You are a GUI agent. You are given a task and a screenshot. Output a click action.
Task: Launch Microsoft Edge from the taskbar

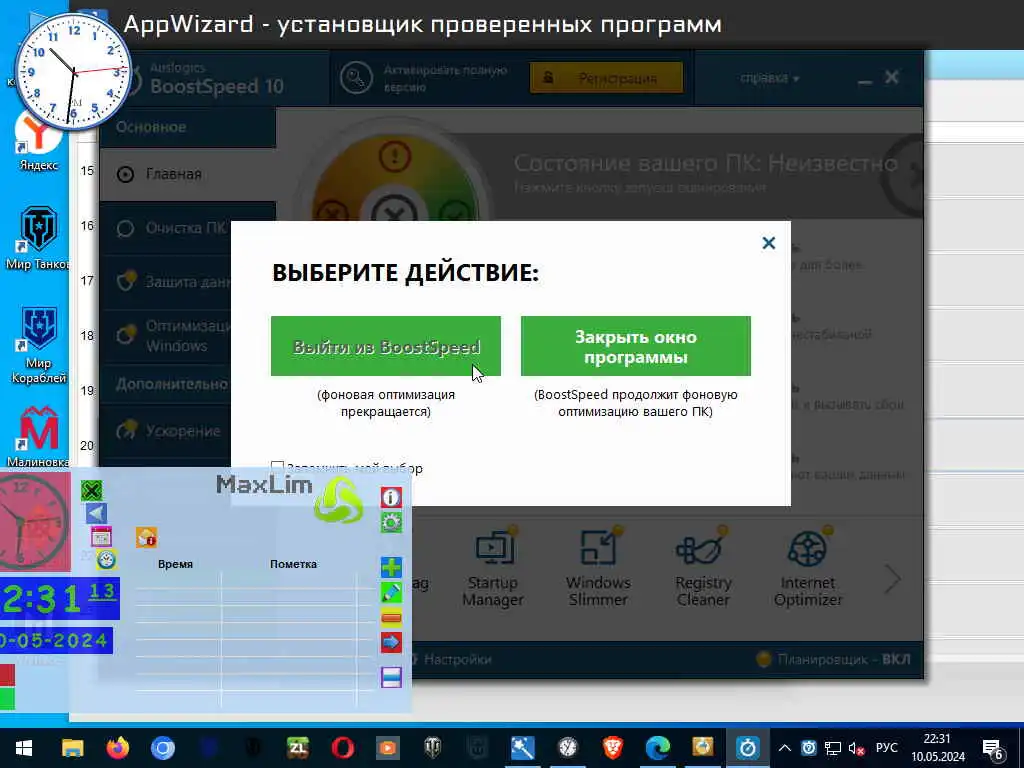coord(658,748)
